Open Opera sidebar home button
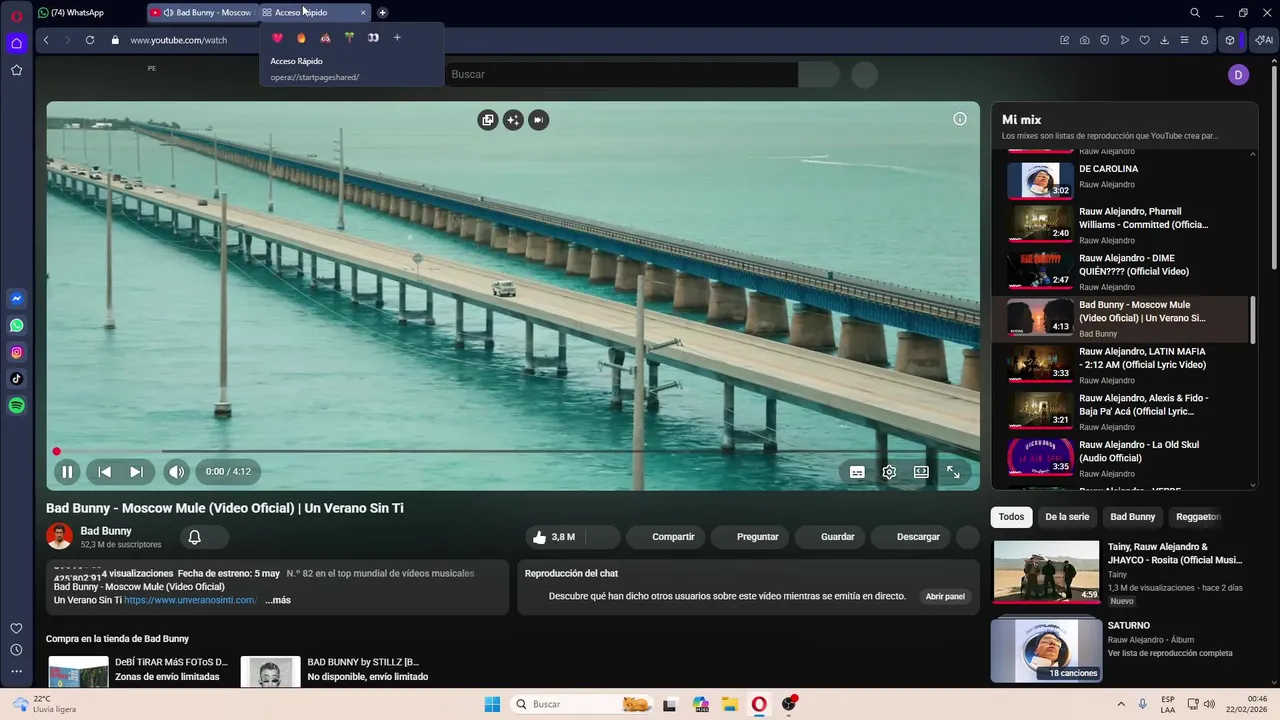 16,43
